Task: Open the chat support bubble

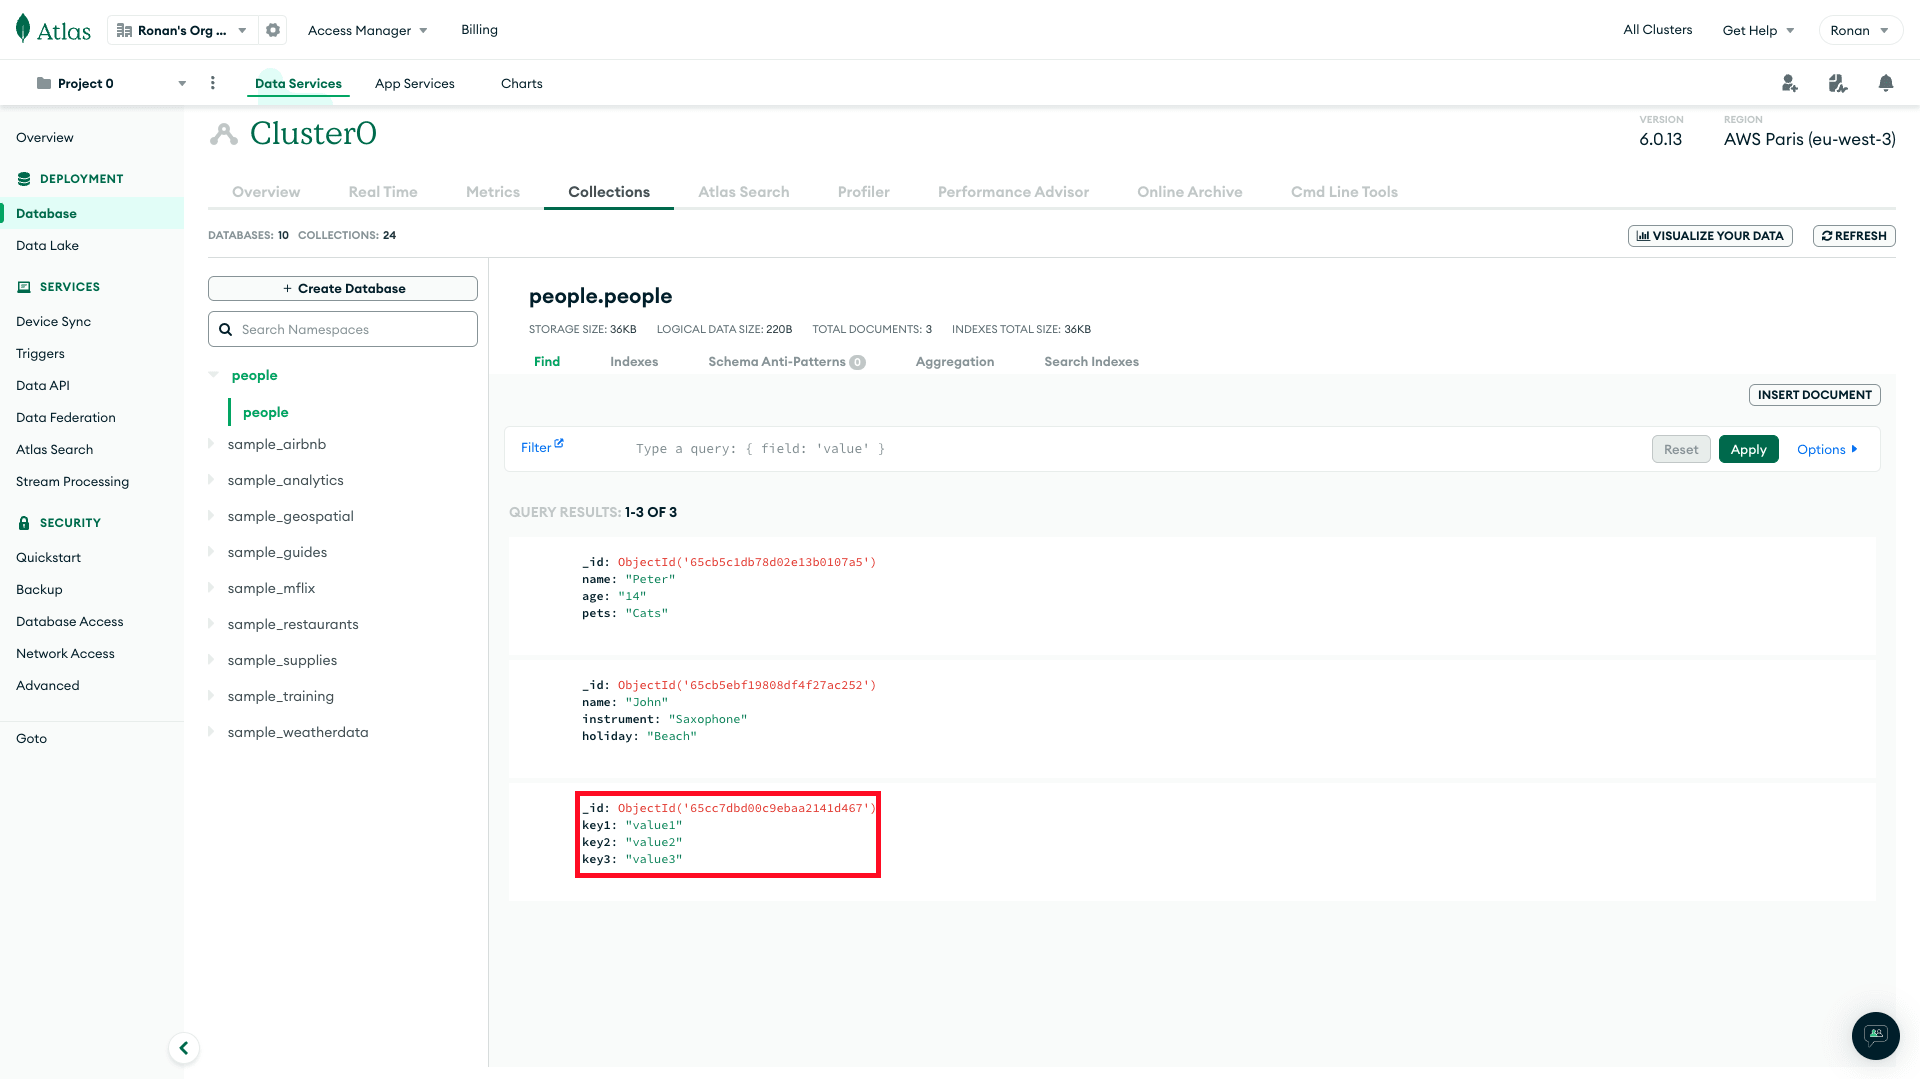Action: [1875, 1035]
